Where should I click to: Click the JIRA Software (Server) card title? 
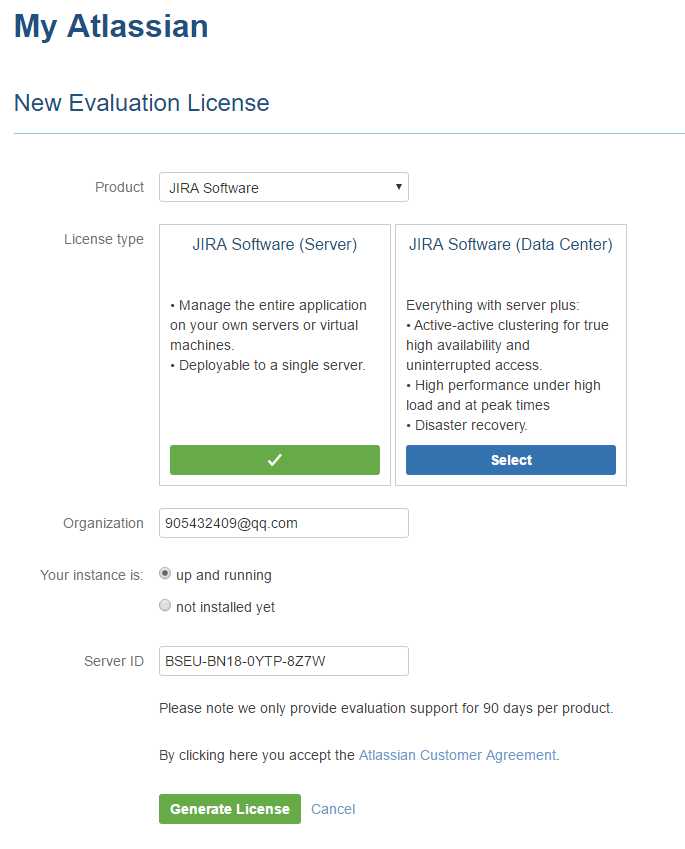click(x=275, y=244)
